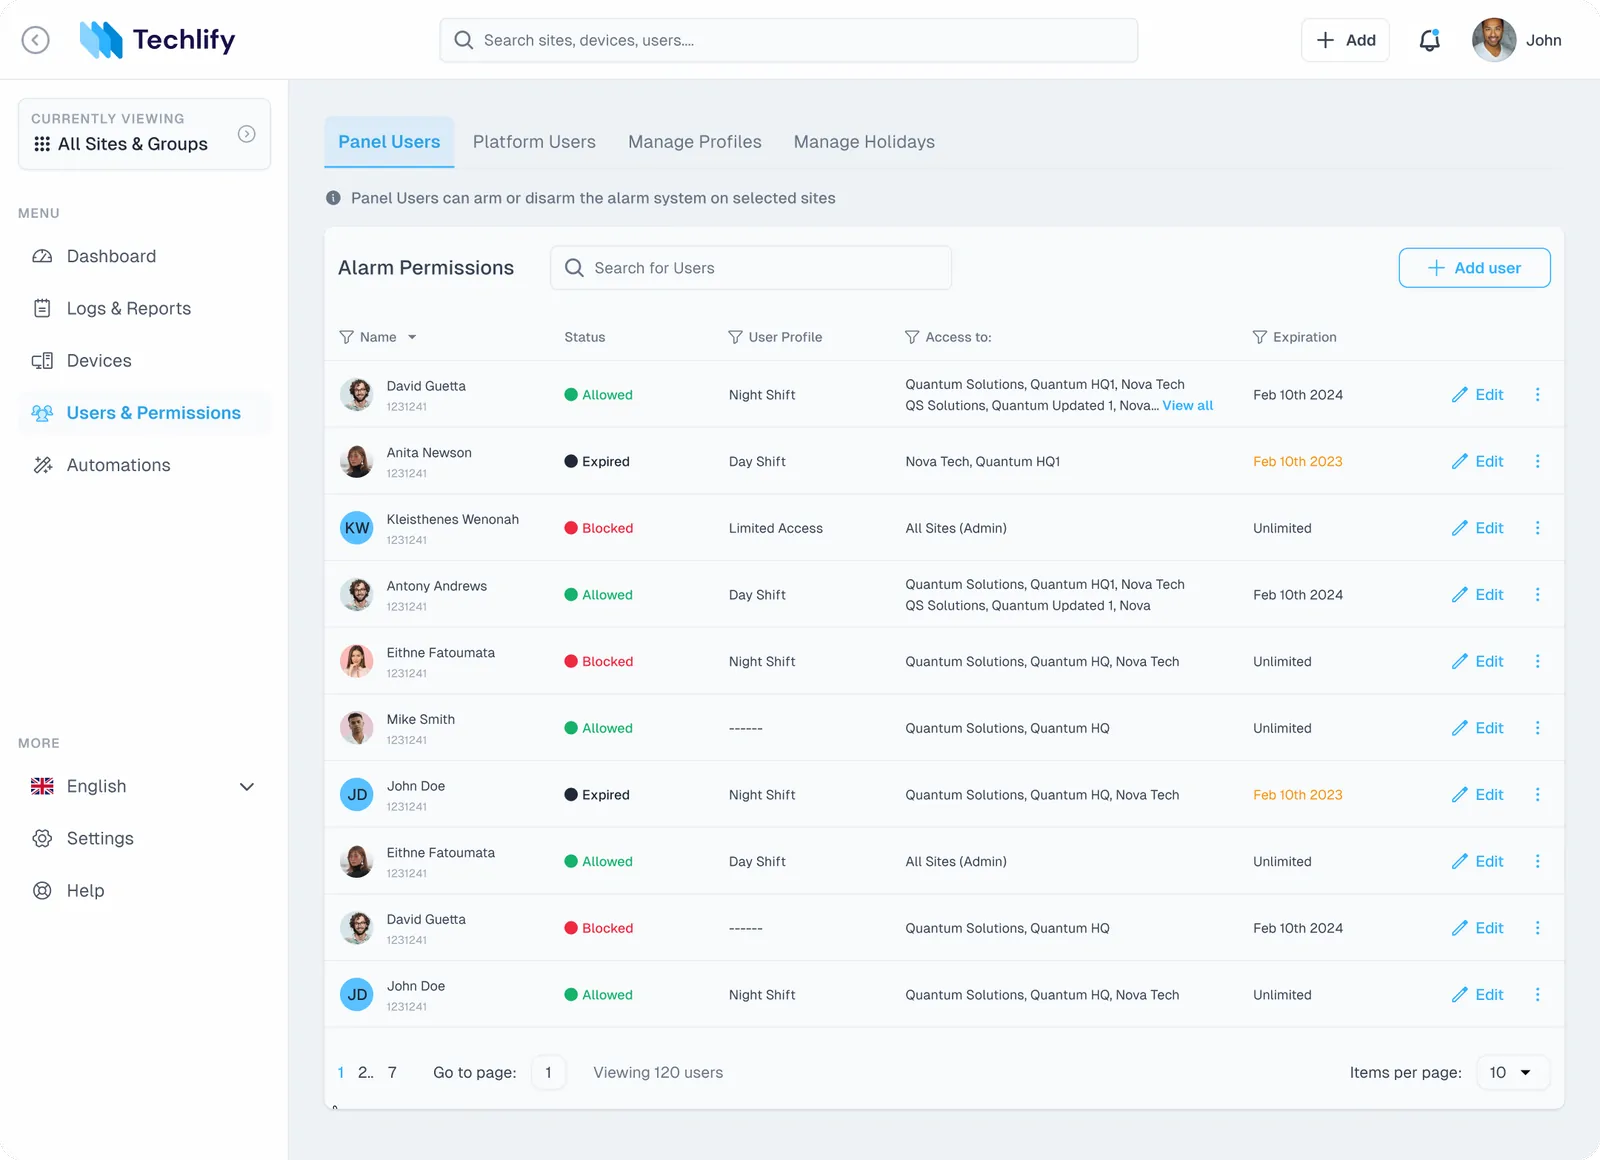
Task: Open more options for Mike Smith row
Action: 1538,728
